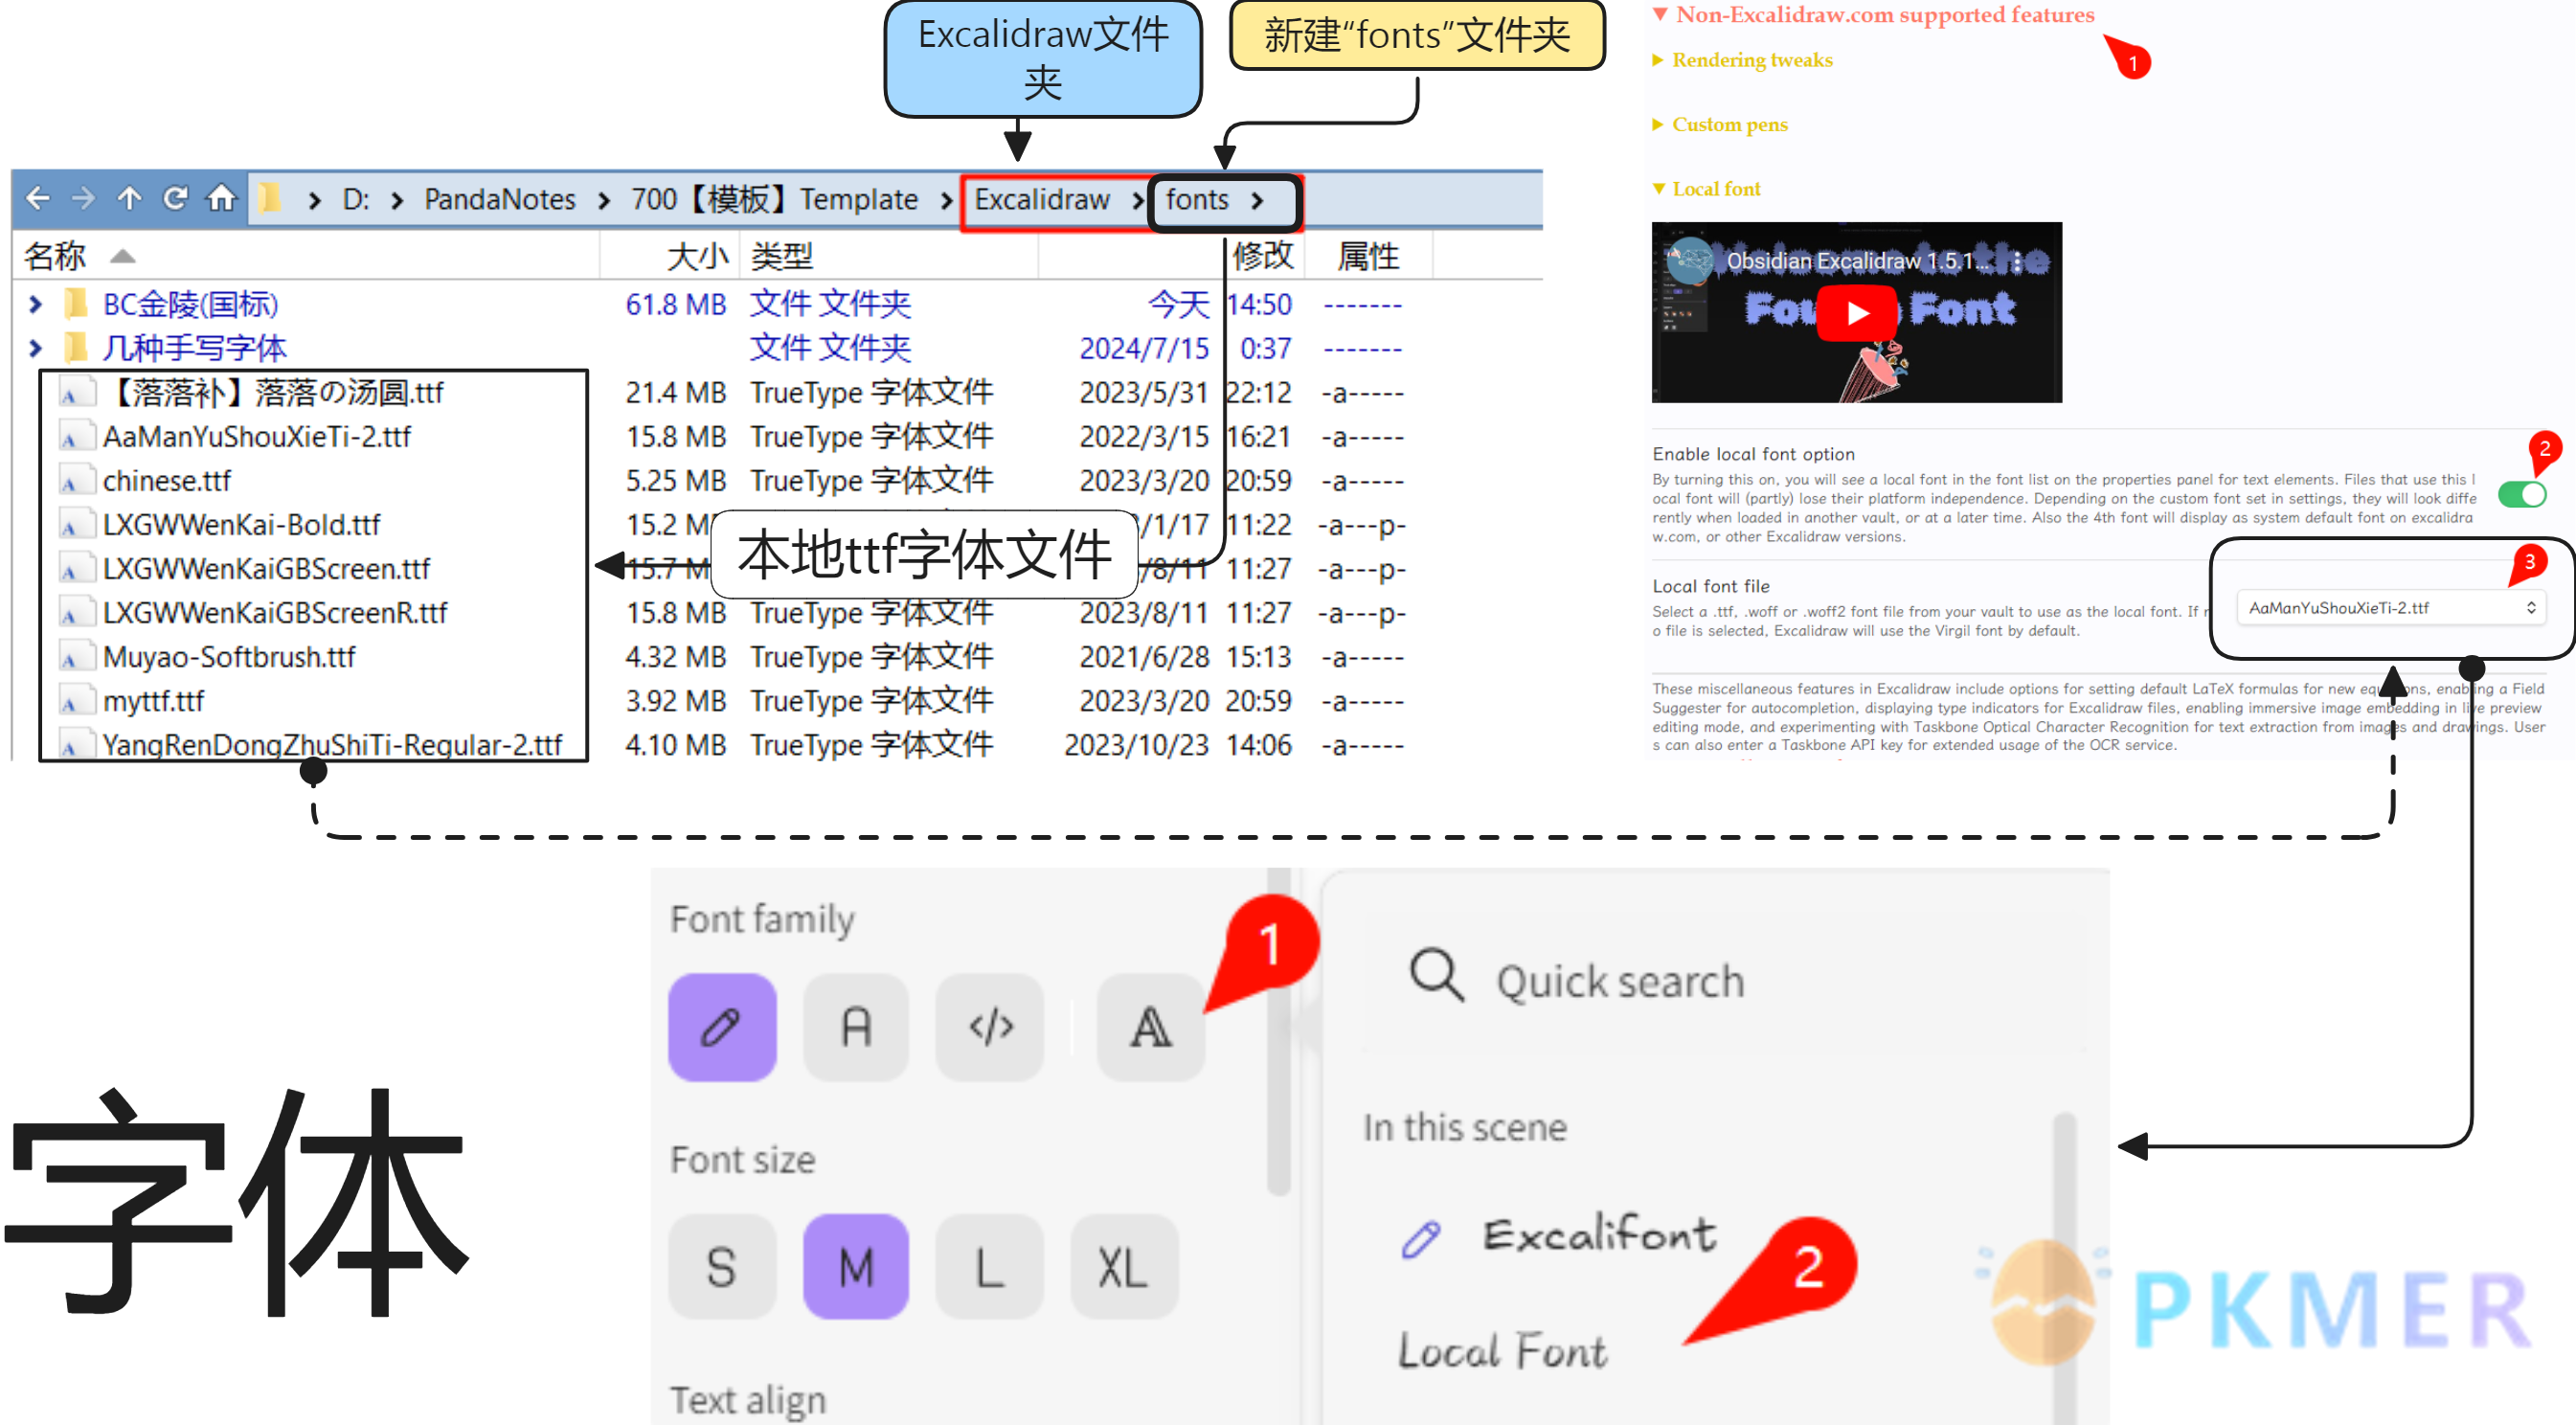Click the font list vertical scrollbar
The width and height of the screenshot is (2576, 1425).
coord(2065,1268)
